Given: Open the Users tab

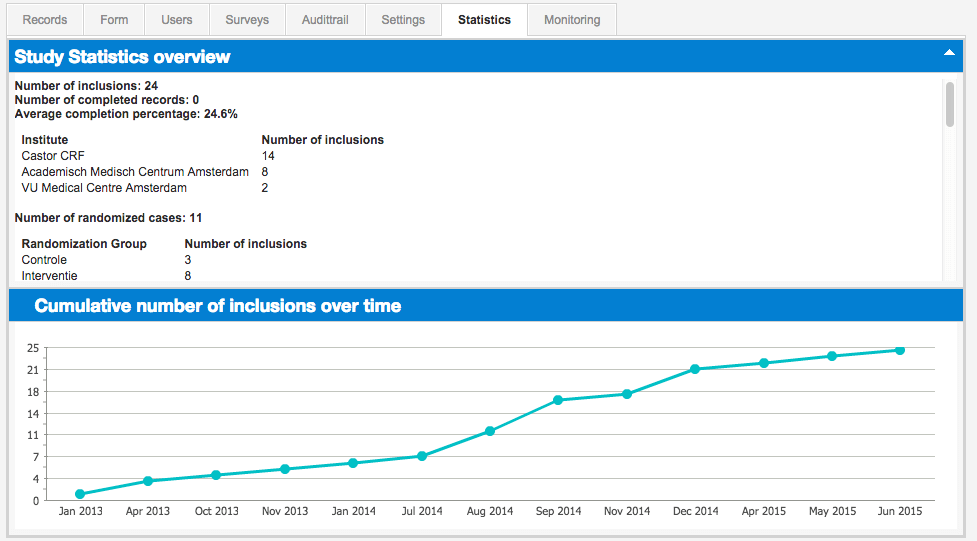Looking at the screenshot, I should coord(177,20).
